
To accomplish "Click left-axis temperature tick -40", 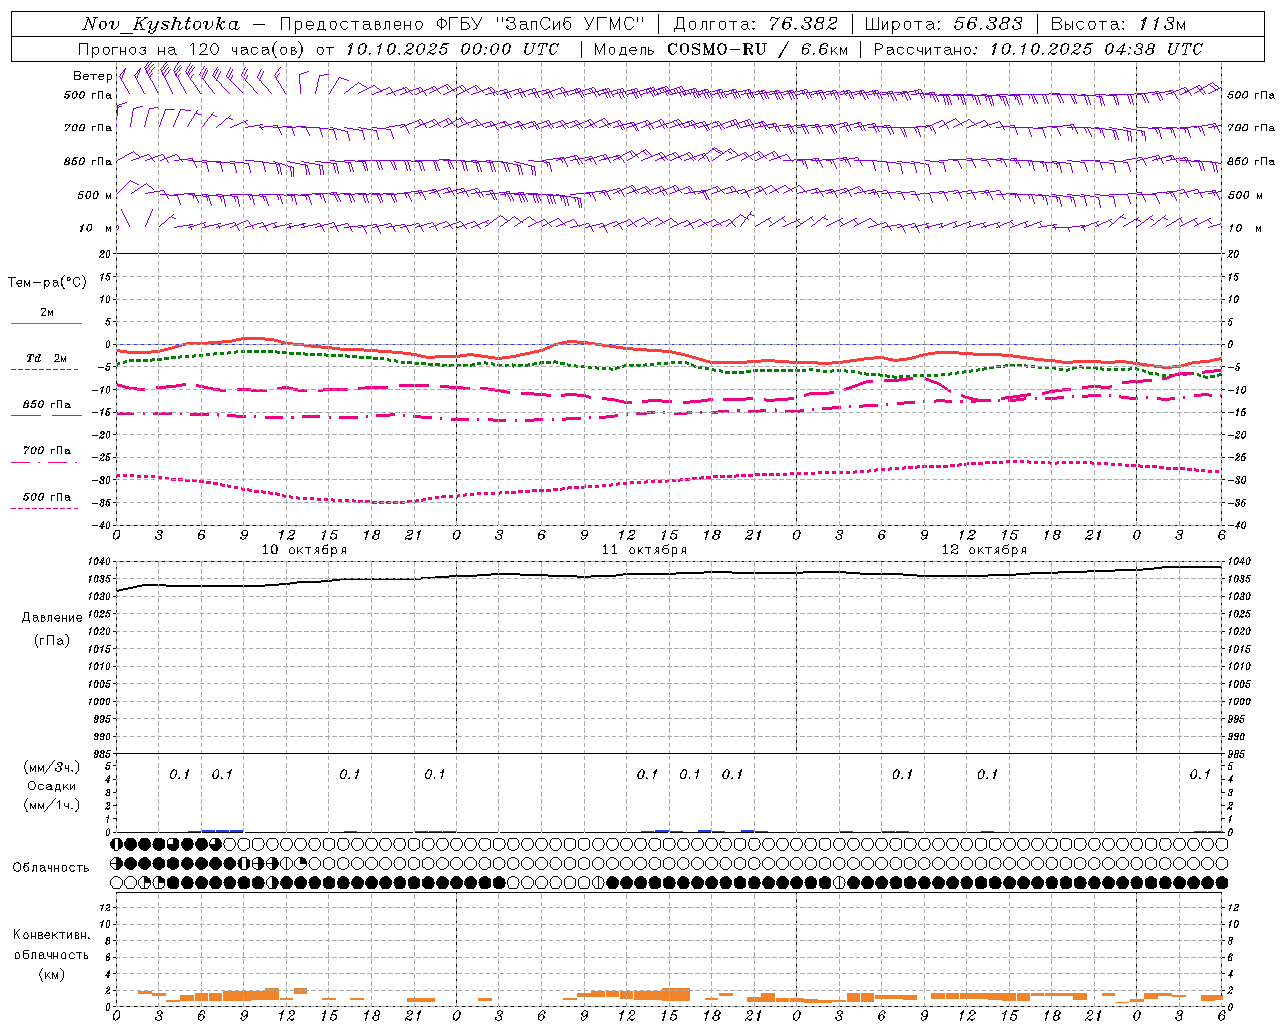I will coord(103,526).
